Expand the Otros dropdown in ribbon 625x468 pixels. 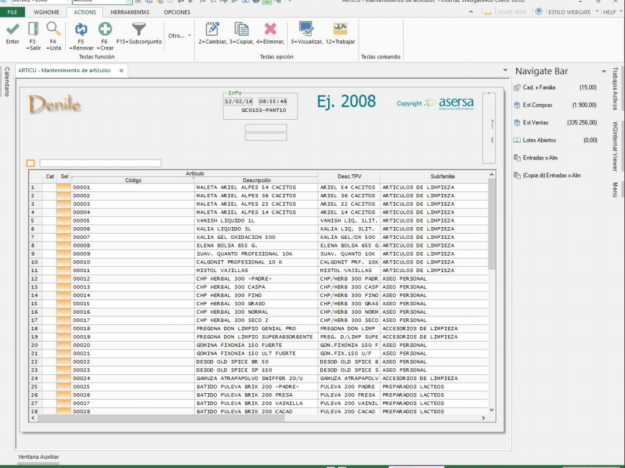[x=177, y=35]
